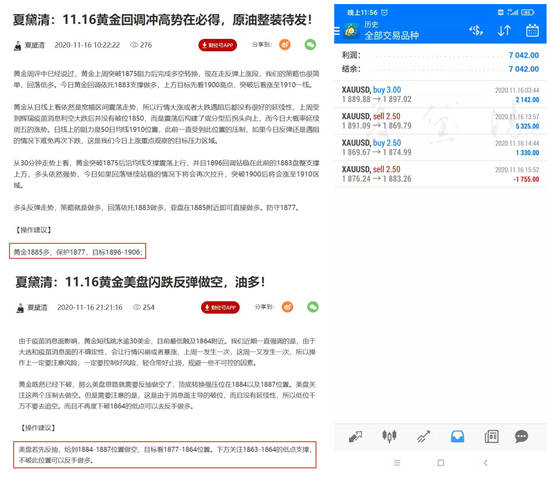The image size is (550, 479).
Task: Open XAUUSD buy 3.00 trade row
Action: click(x=440, y=94)
